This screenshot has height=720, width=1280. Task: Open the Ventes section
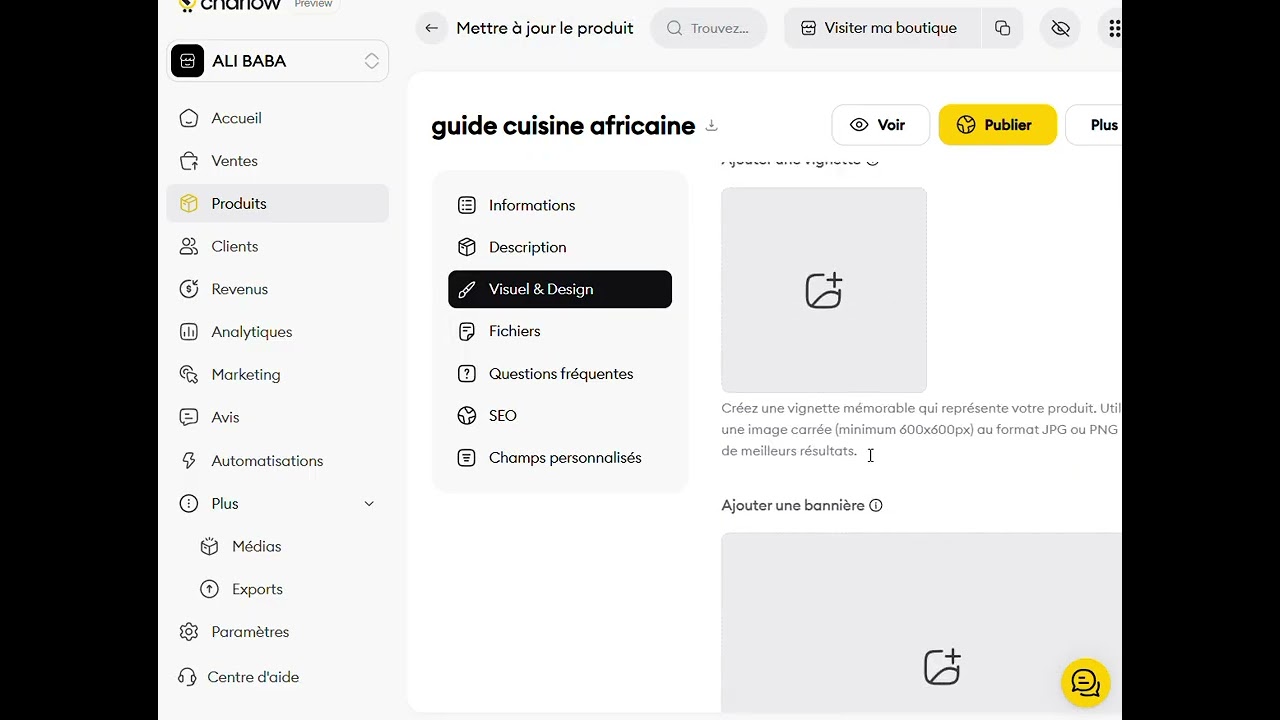pos(278,161)
